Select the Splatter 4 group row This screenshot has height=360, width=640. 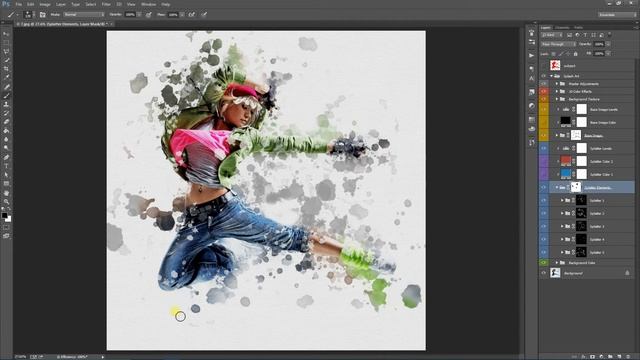tap(591, 239)
